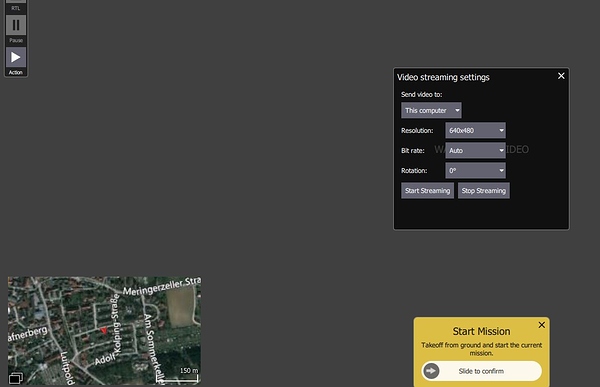Expand the Resolution 640x480 dropdown
This screenshot has width=600, height=387.
(475, 131)
